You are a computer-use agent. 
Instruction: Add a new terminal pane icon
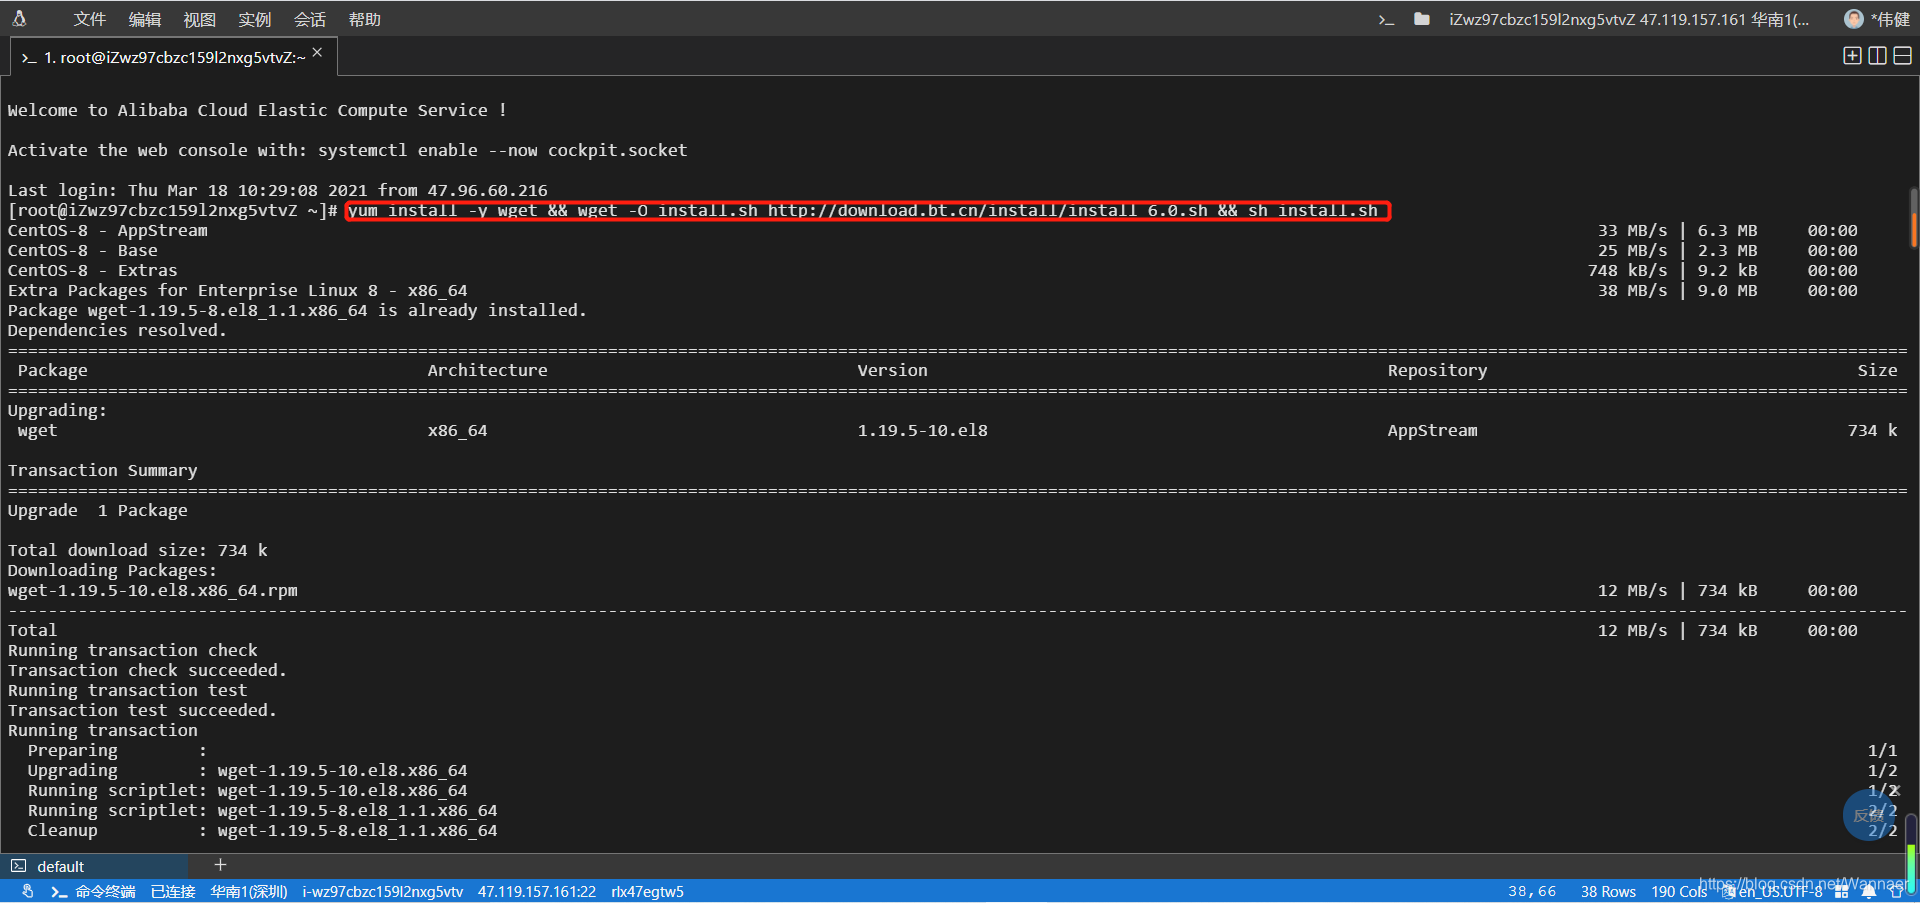[1852, 56]
